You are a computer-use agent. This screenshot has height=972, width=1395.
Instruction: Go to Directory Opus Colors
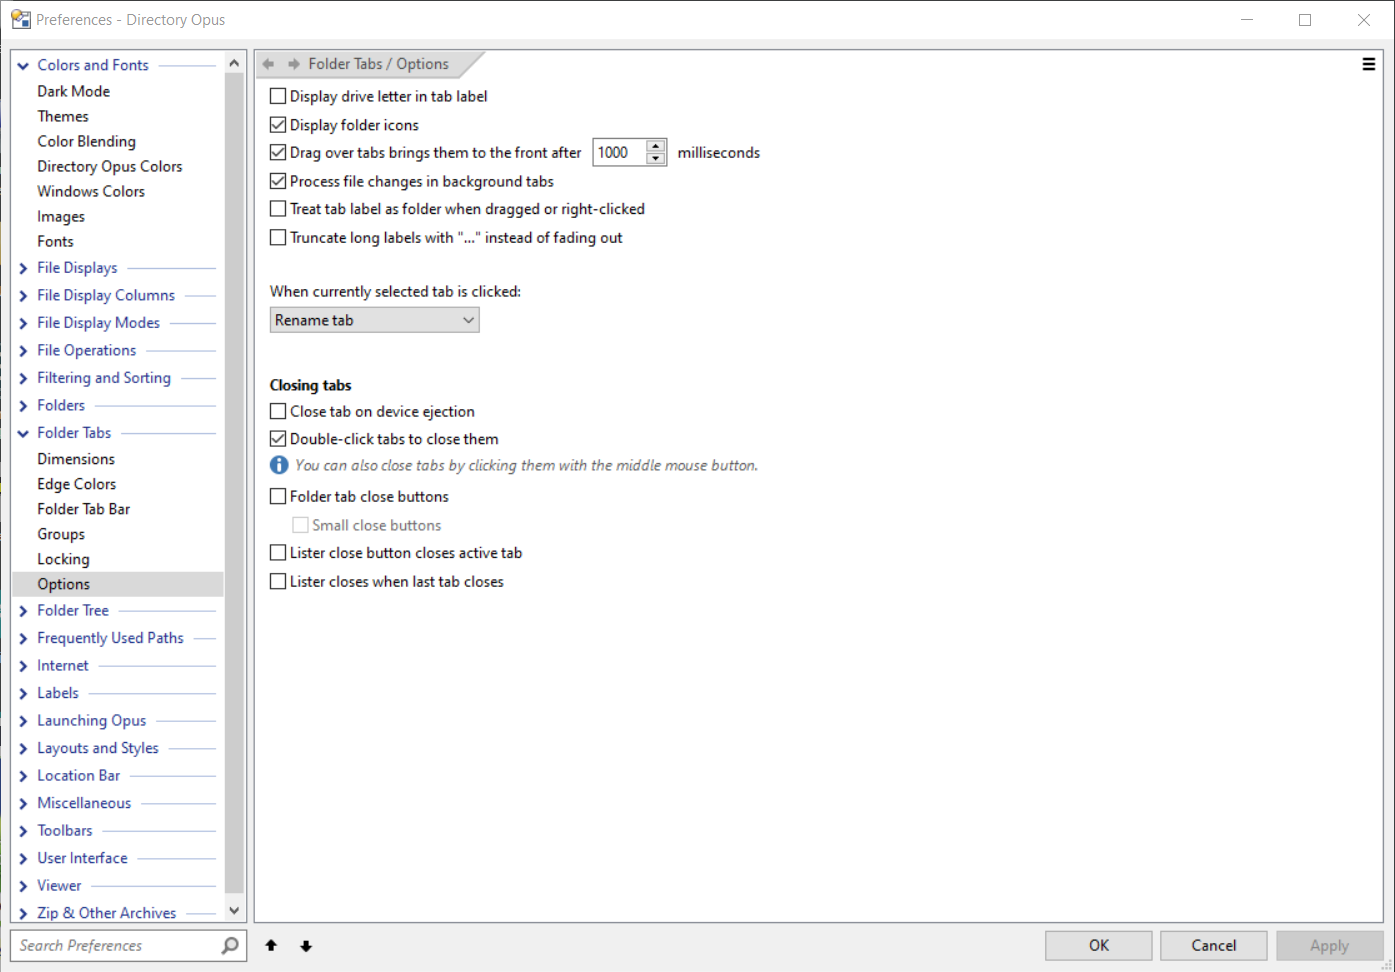tap(110, 166)
